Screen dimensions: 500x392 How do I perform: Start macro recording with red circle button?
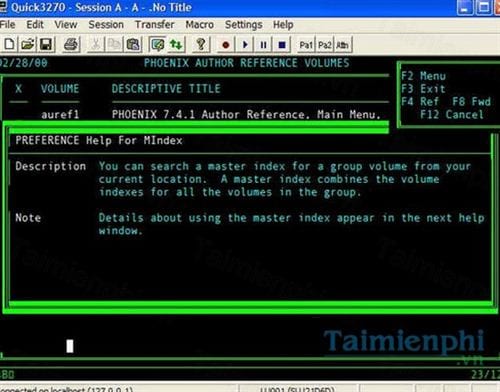pyautogui.click(x=226, y=45)
